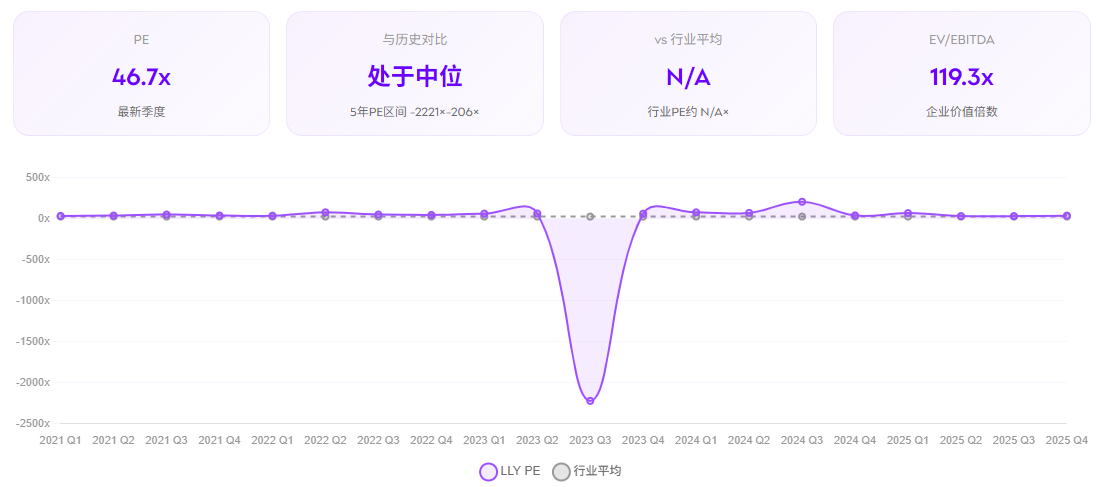Select the 2025 Q4 last data point
This screenshot has width=1096, height=487.
pyautogui.click(x=1066, y=216)
